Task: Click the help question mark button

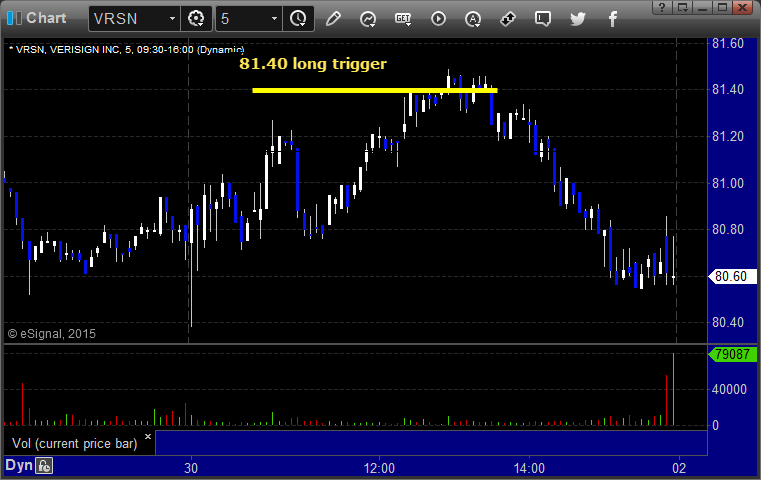Action: [662, 7]
